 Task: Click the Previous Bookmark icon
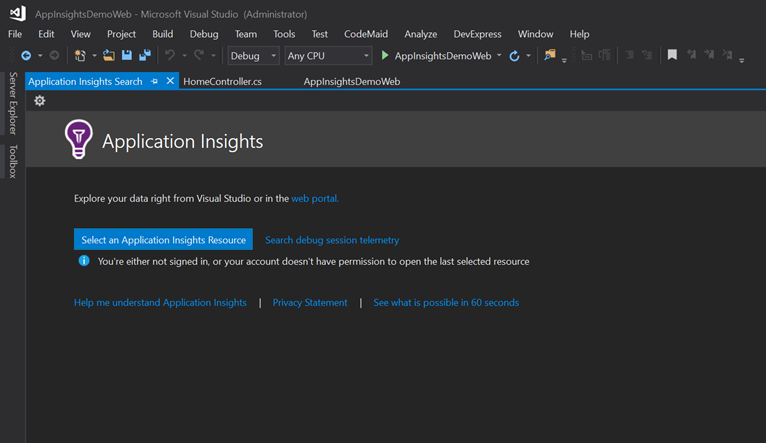(x=691, y=55)
